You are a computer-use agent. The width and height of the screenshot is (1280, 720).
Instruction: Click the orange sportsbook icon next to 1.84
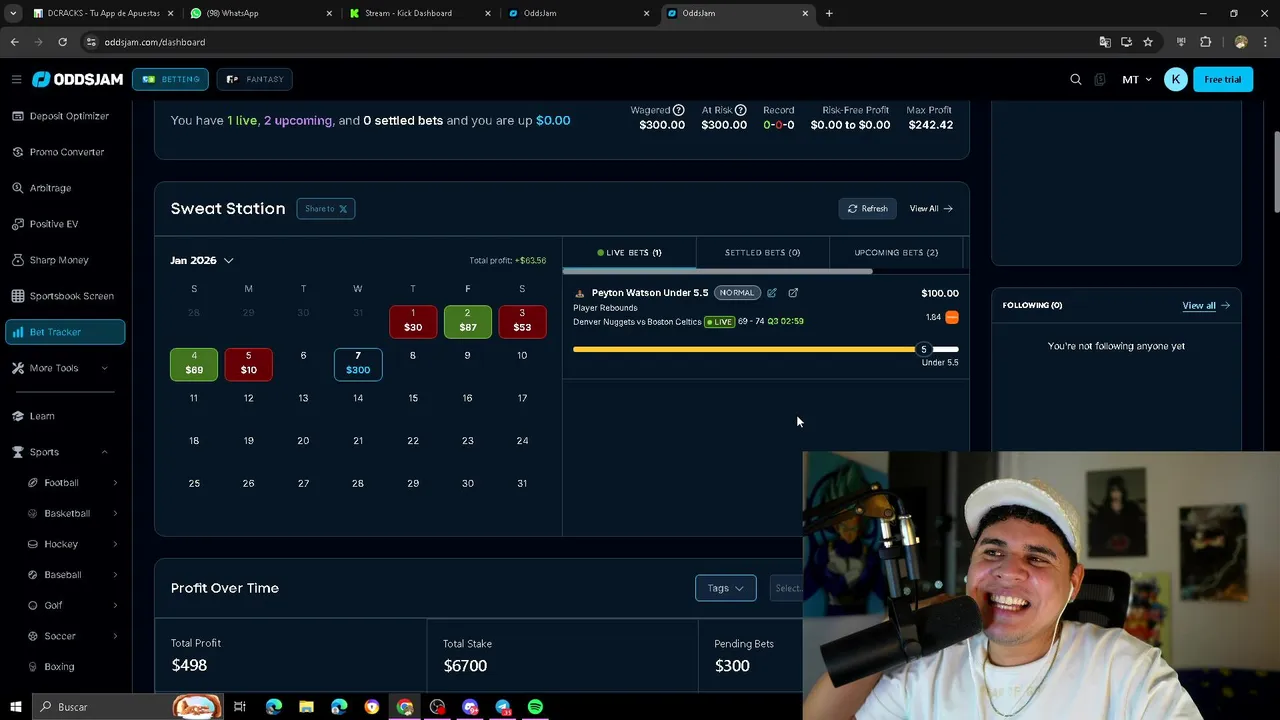952,317
